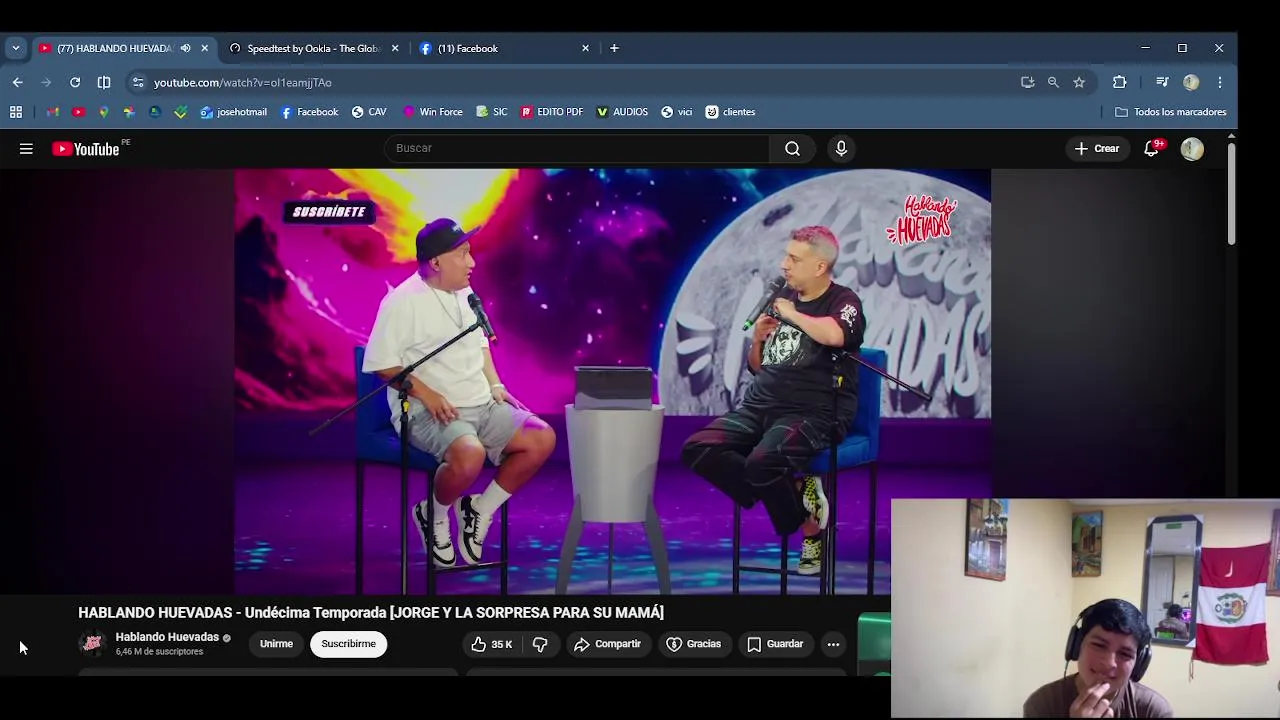Open Facebook bookmark in bookmarks bar
1280x720 pixels.
(309, 112)
